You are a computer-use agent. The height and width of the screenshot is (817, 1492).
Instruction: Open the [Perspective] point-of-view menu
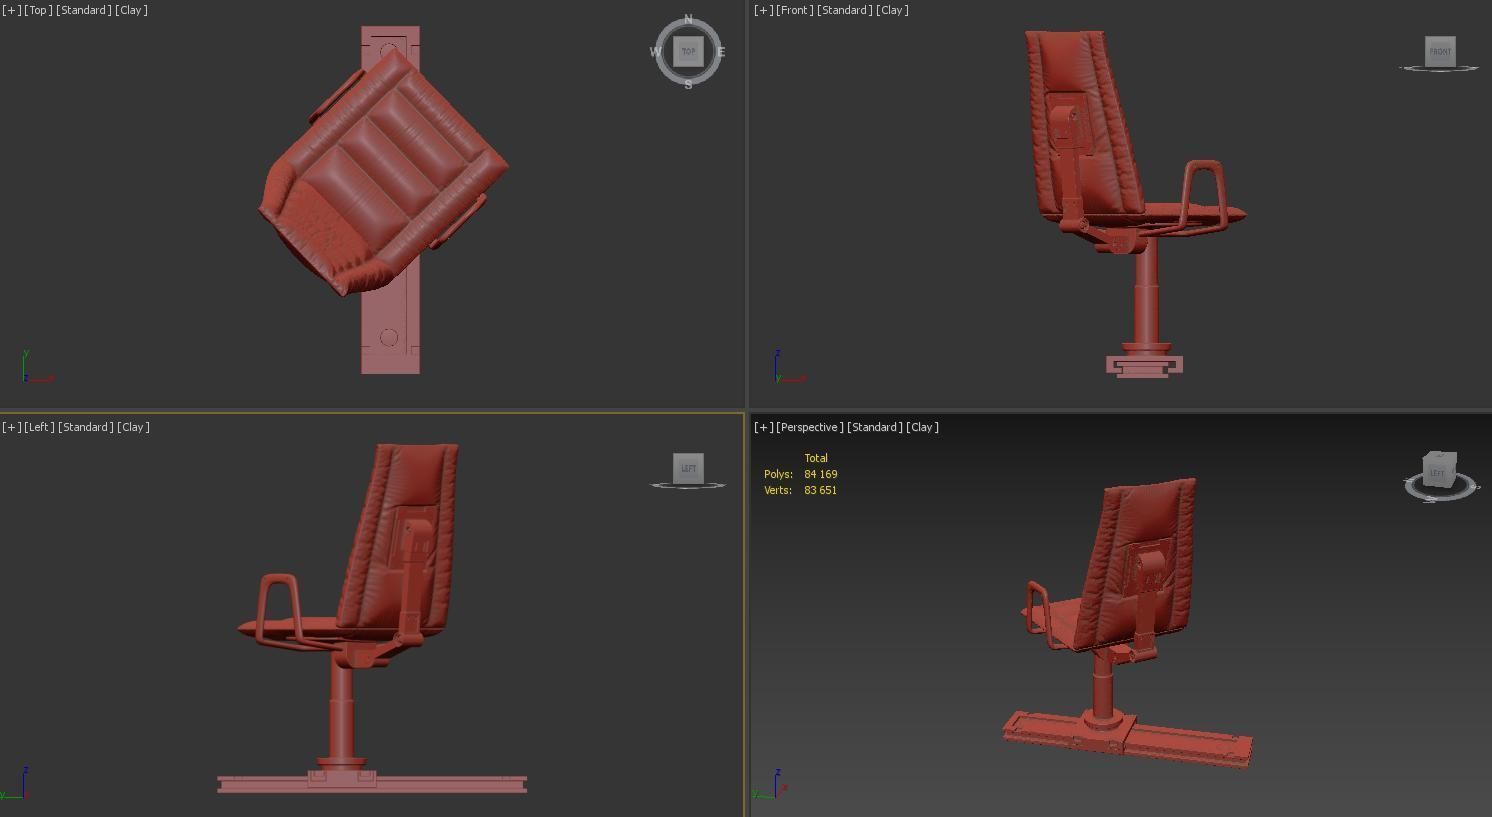tap(809, 427)
